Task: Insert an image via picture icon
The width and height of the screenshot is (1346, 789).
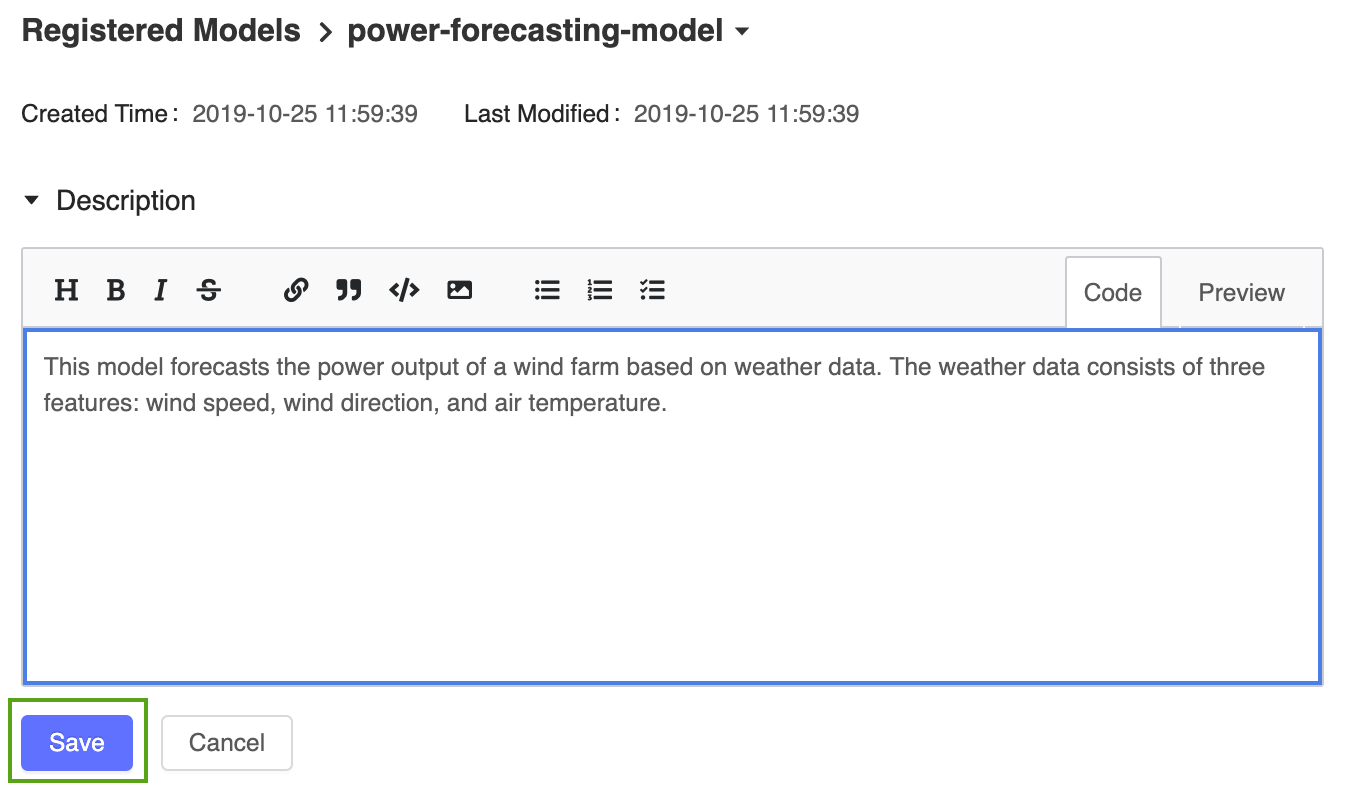Action: click(x=459, y=291)
